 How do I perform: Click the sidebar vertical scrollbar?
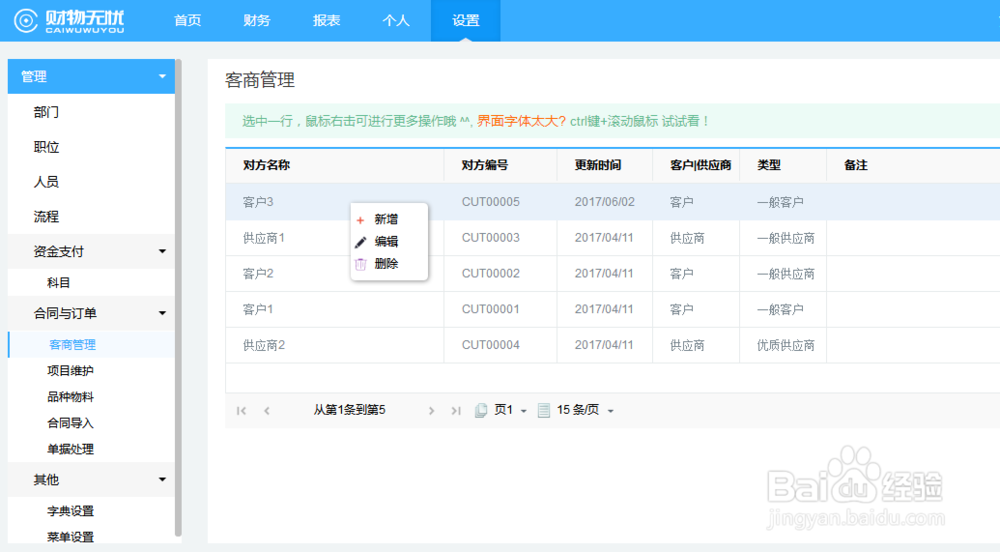point(179,298)
